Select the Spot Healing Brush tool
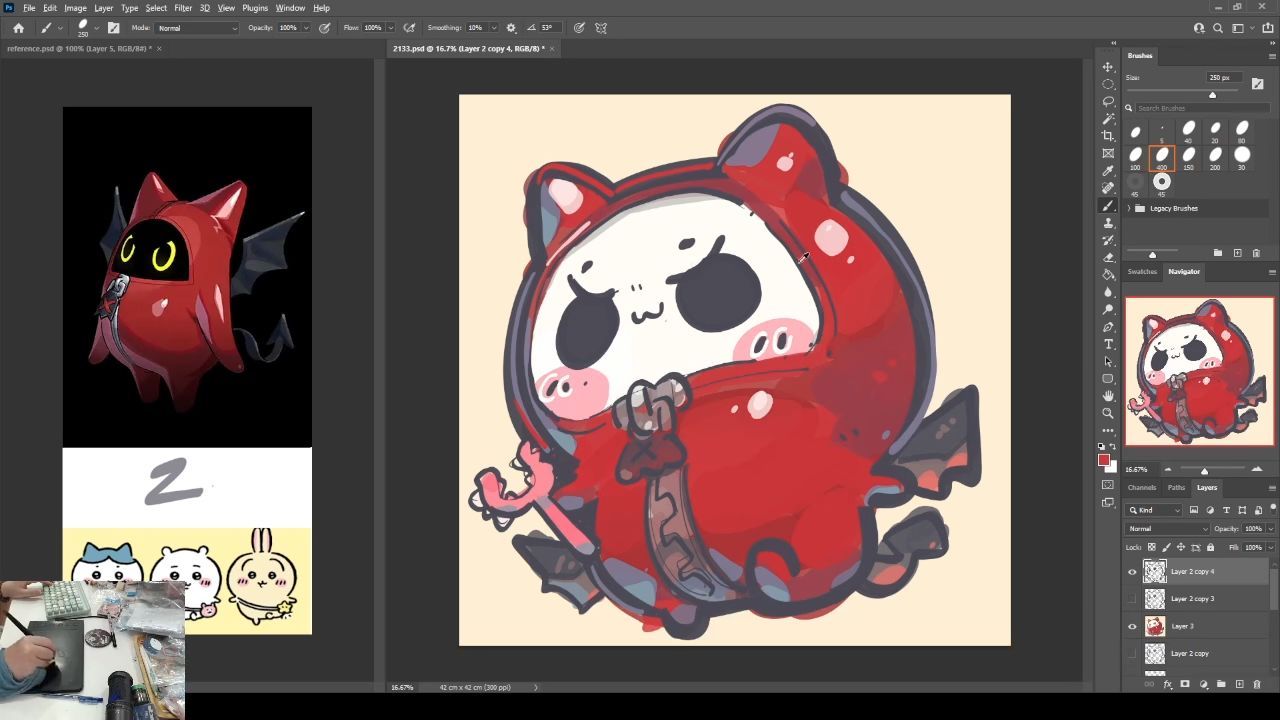The width and height of the screenshot is (1280, 720). pyautogui.click(x=1108, y=188)
